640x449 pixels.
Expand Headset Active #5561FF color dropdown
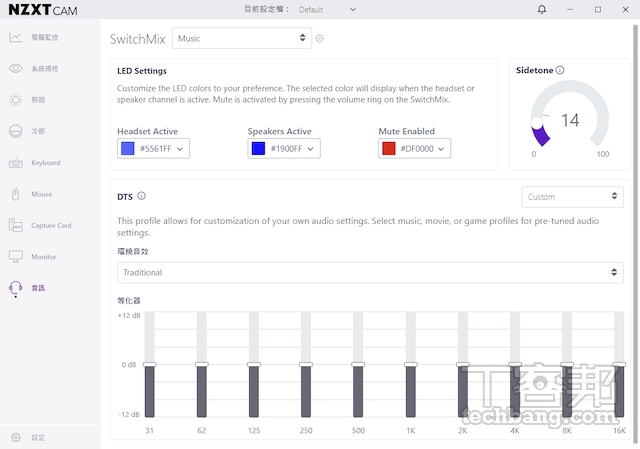(180, 149)
